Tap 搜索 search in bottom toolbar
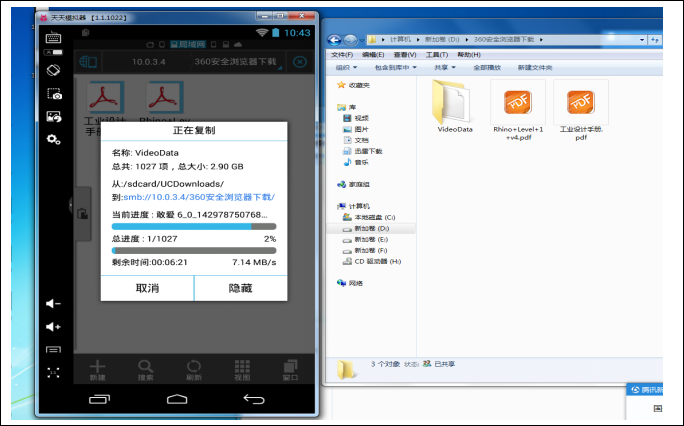Viewport: 684px width, 426px height. 145,370
